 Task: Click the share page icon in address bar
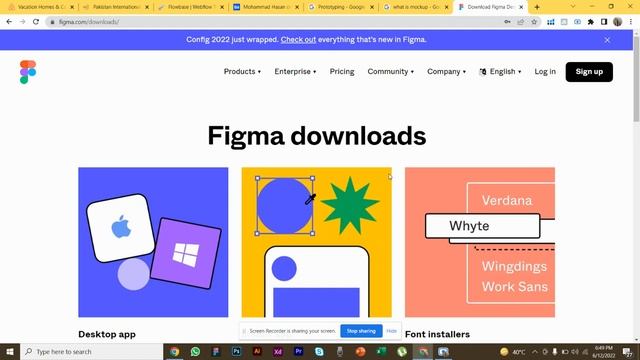521,22
